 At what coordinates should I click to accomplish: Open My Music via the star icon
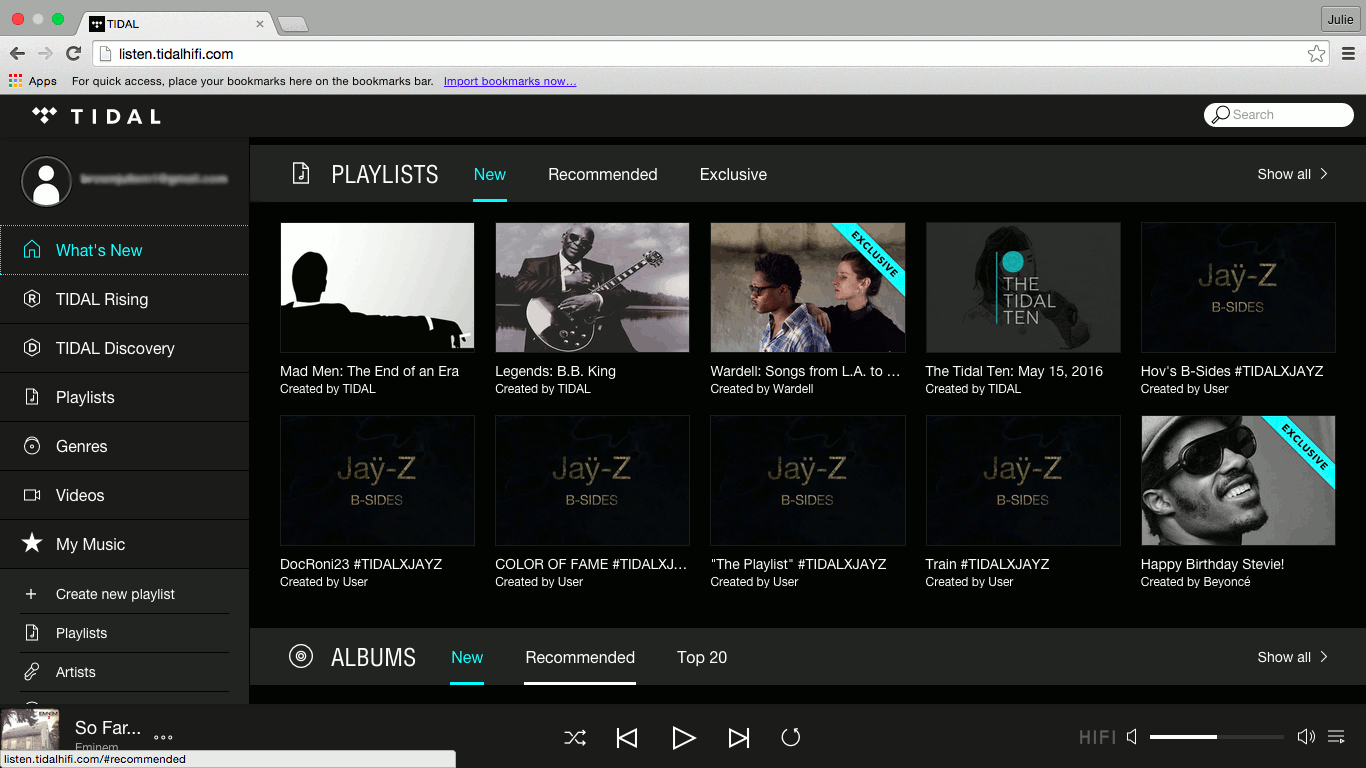pyautogui.click(x=33, y=544)
